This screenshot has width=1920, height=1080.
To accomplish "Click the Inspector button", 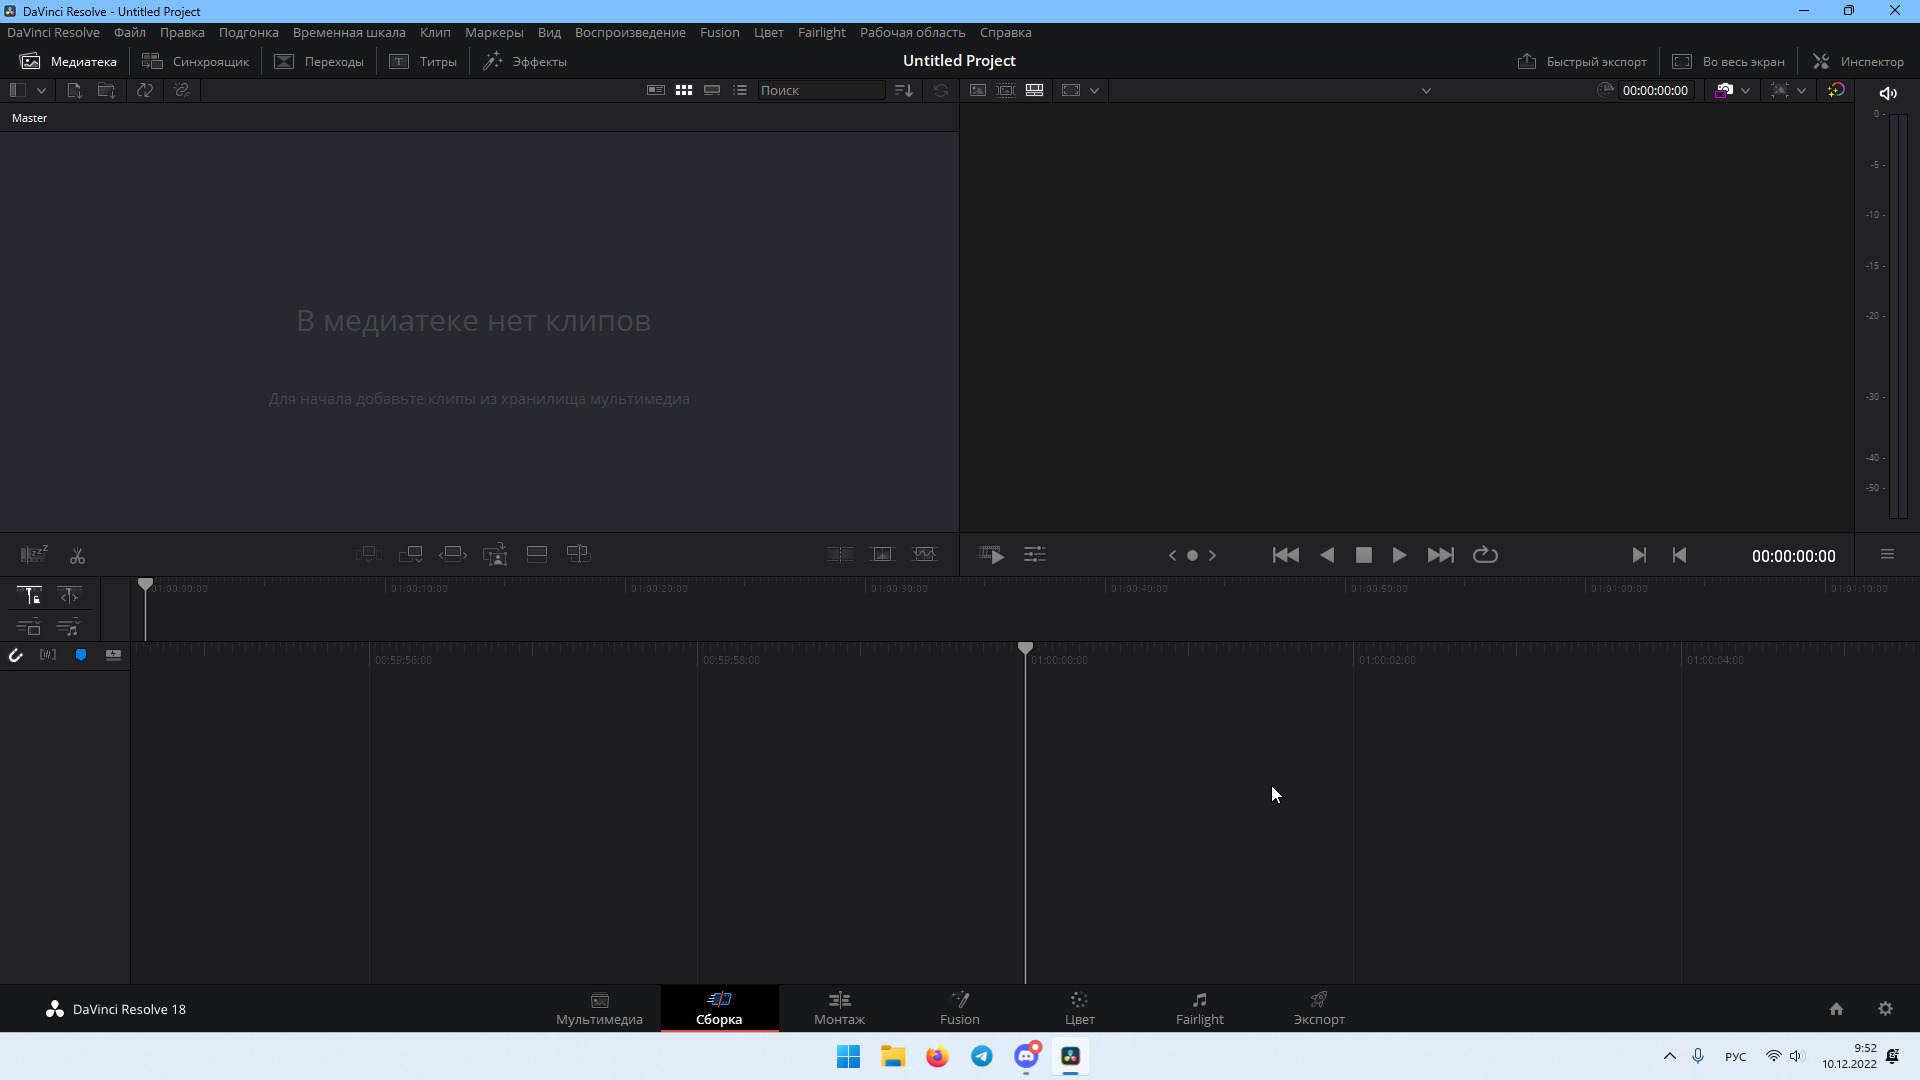I will coord(1858,61).
